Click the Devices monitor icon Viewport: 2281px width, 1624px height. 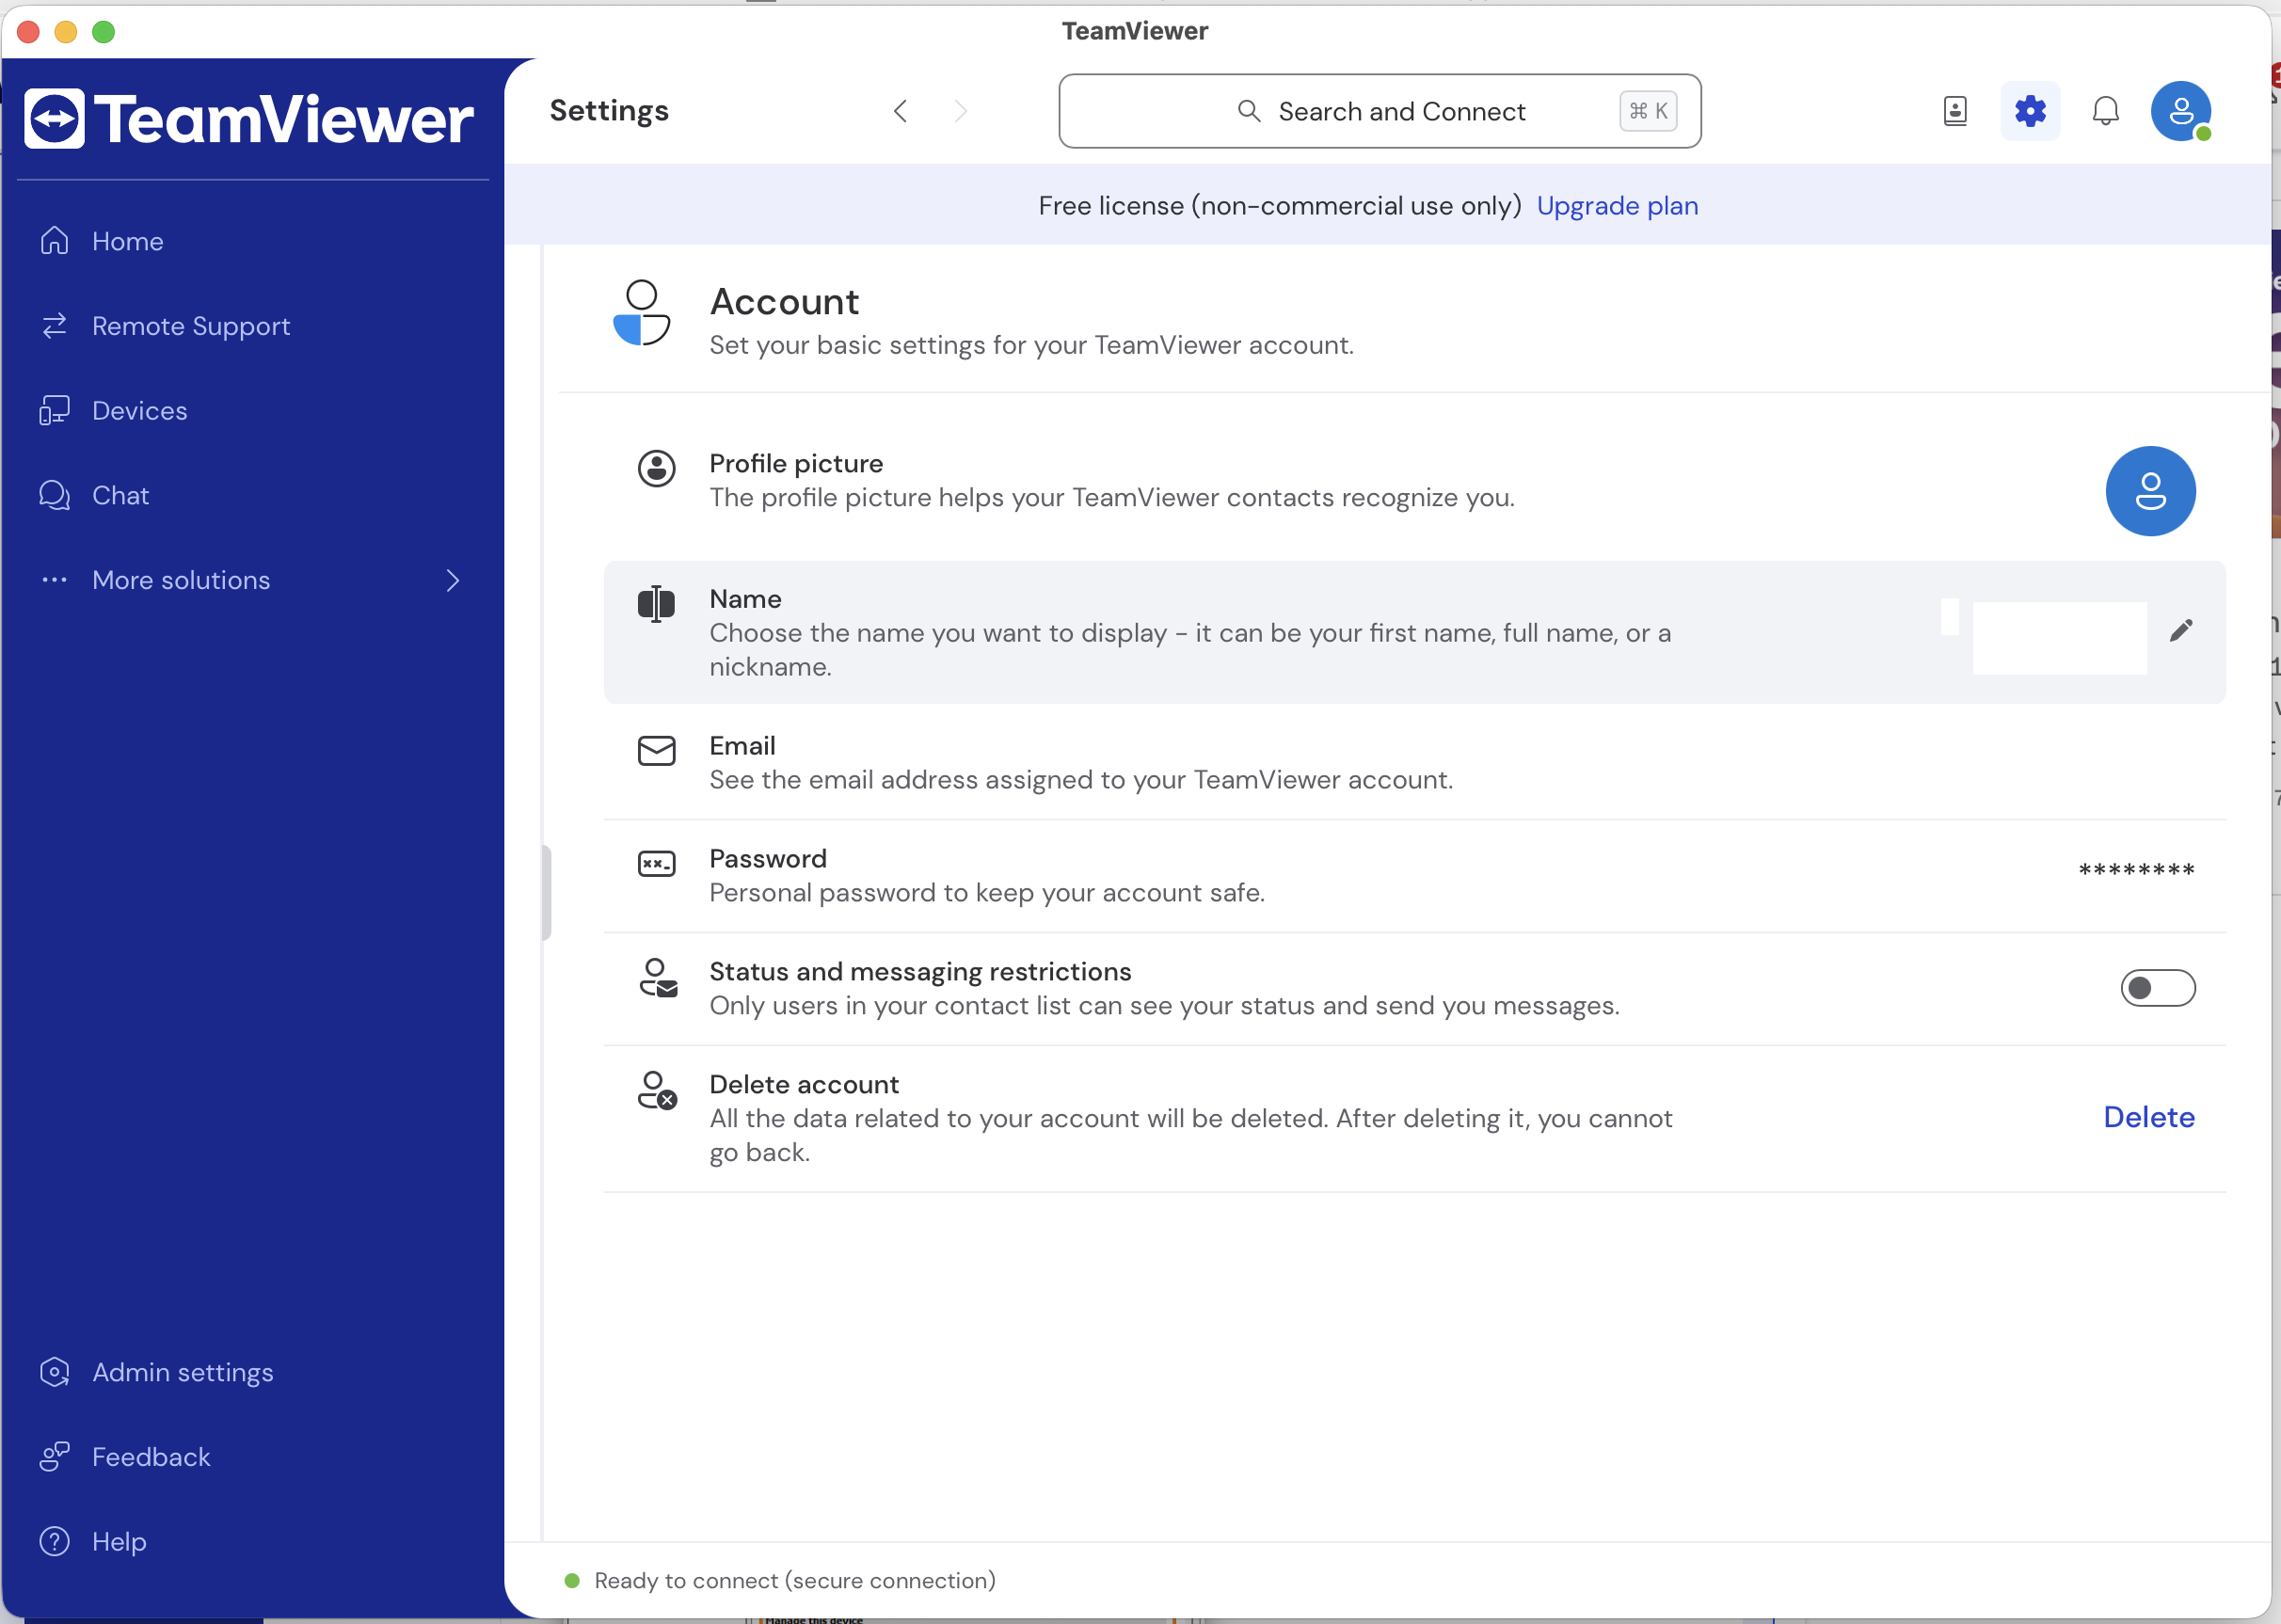tap(54, 411)
